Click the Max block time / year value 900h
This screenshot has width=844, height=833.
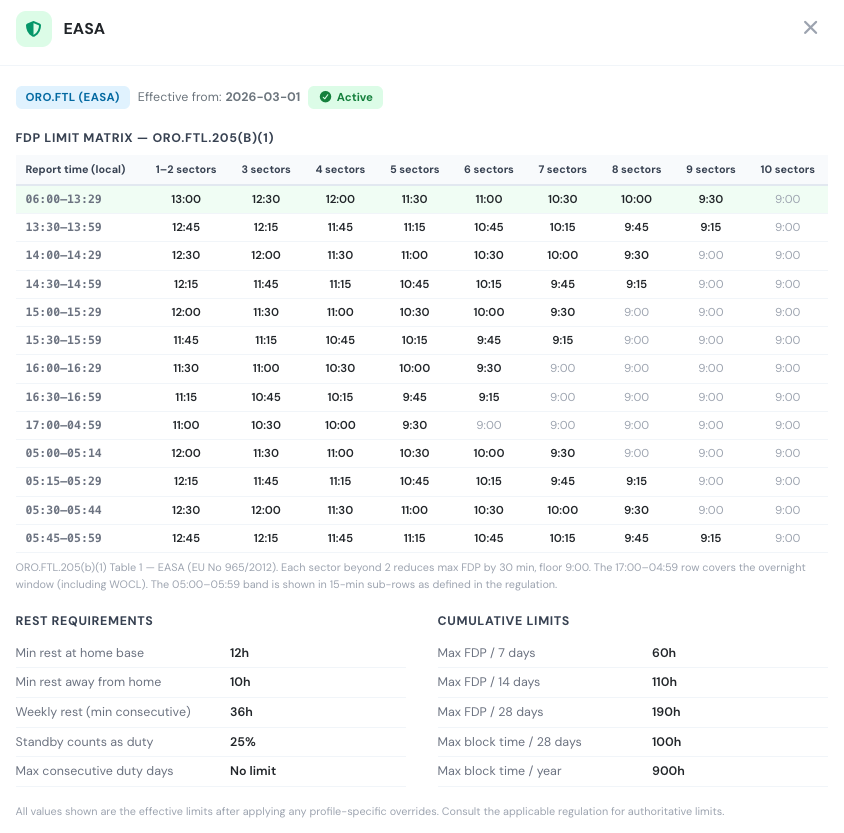[668, 771]
